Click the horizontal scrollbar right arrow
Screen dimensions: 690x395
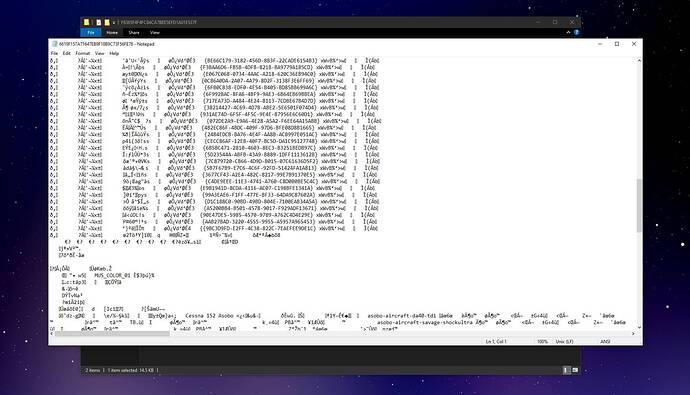633,334
